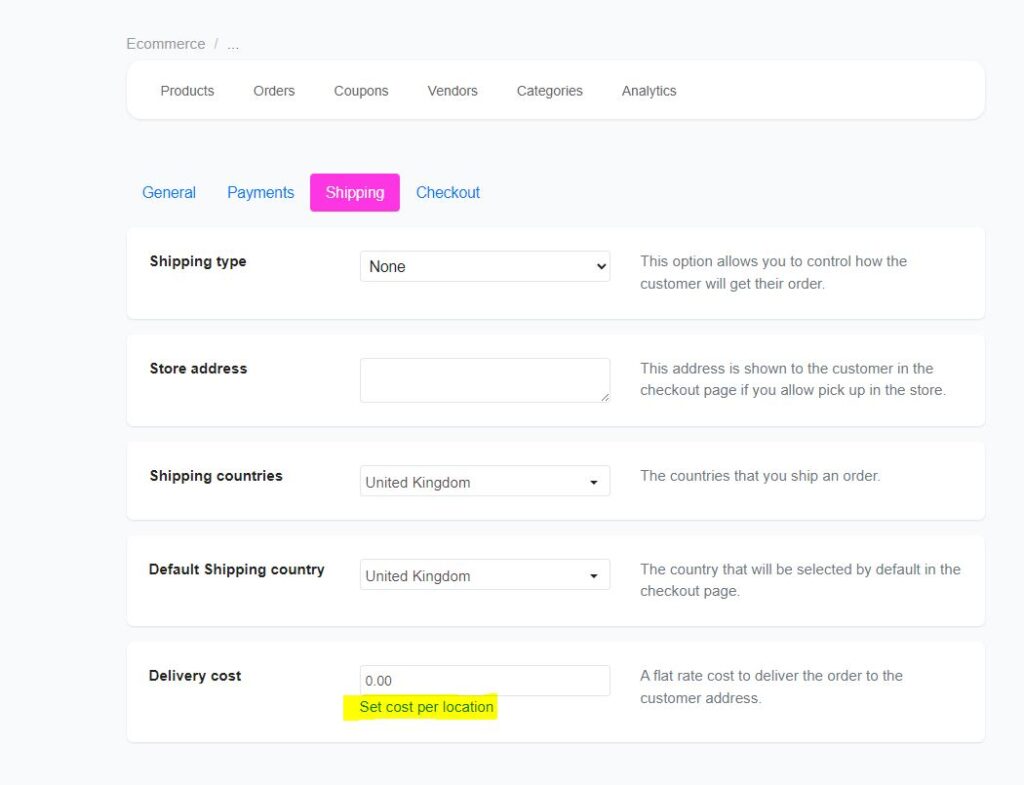Click the Shipping countries dropdown arrow
This screenshot has height=785, width=1024.
[x=594, y=483]
